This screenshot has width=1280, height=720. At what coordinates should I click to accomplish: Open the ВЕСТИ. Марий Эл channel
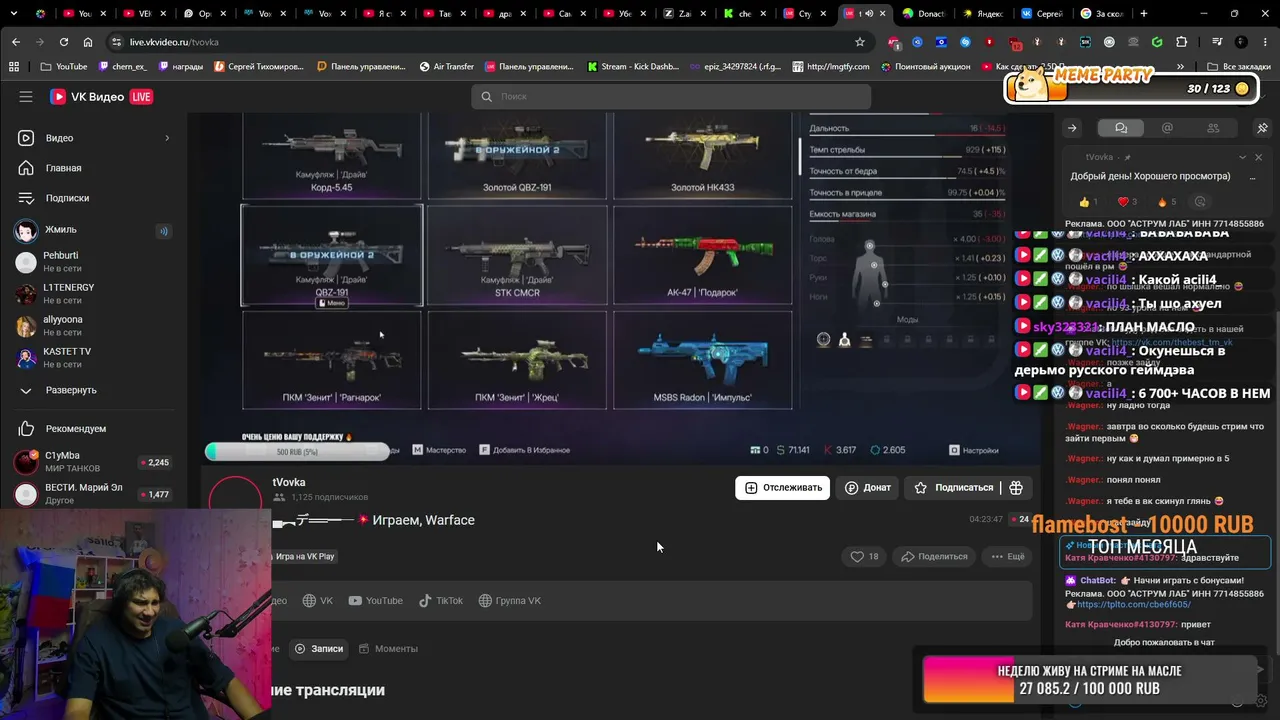pyautogui.click(x=95, y=494)
